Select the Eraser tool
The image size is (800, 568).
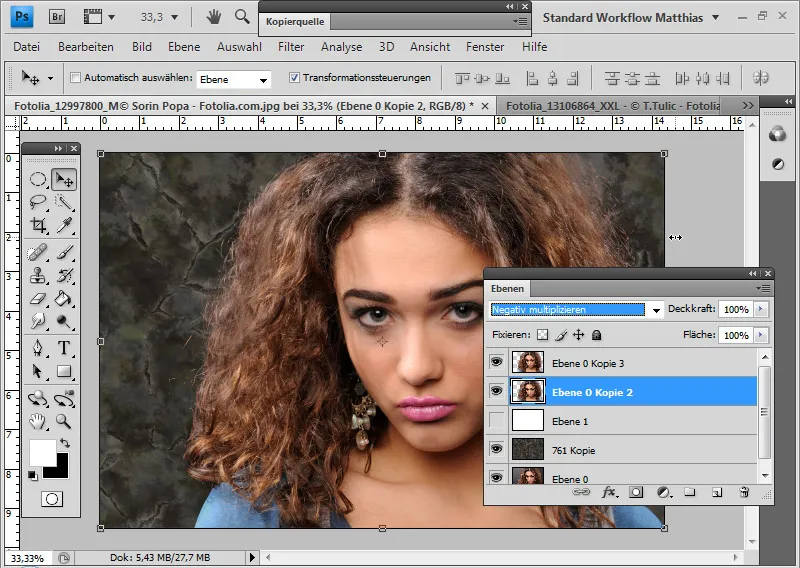[x=38, y=298]
